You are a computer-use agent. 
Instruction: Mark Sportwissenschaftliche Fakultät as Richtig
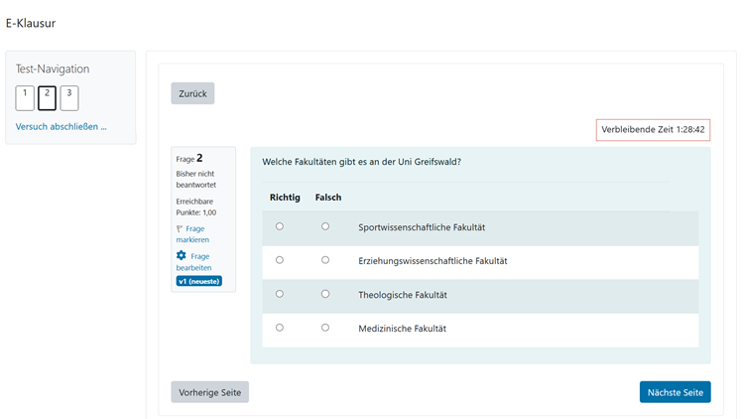coord(279,226)
